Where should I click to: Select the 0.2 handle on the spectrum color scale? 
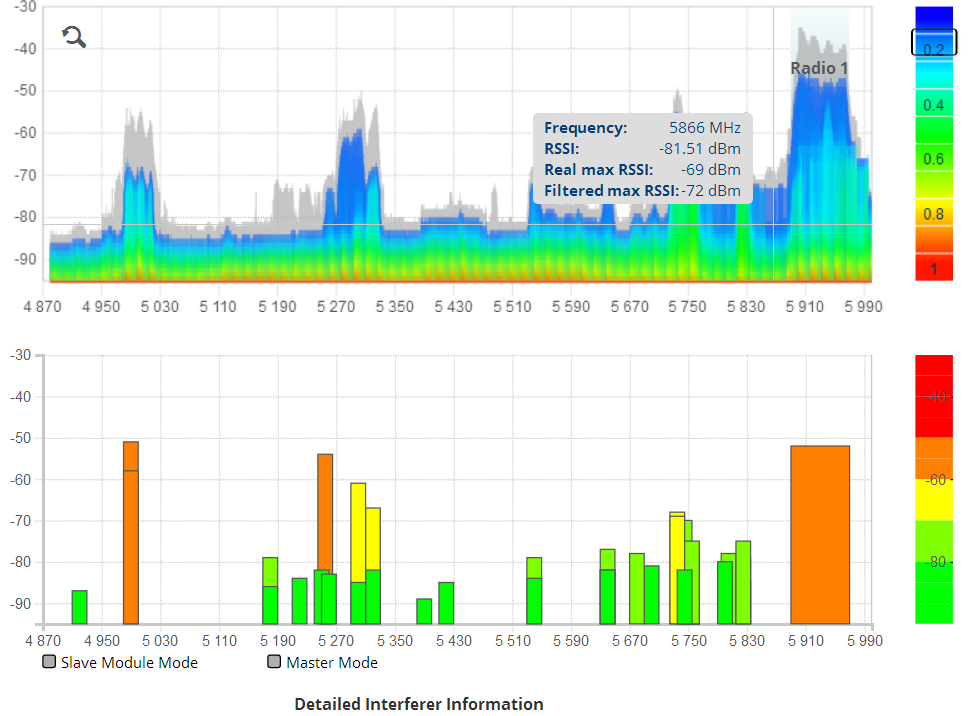click(x=934, y=43)
